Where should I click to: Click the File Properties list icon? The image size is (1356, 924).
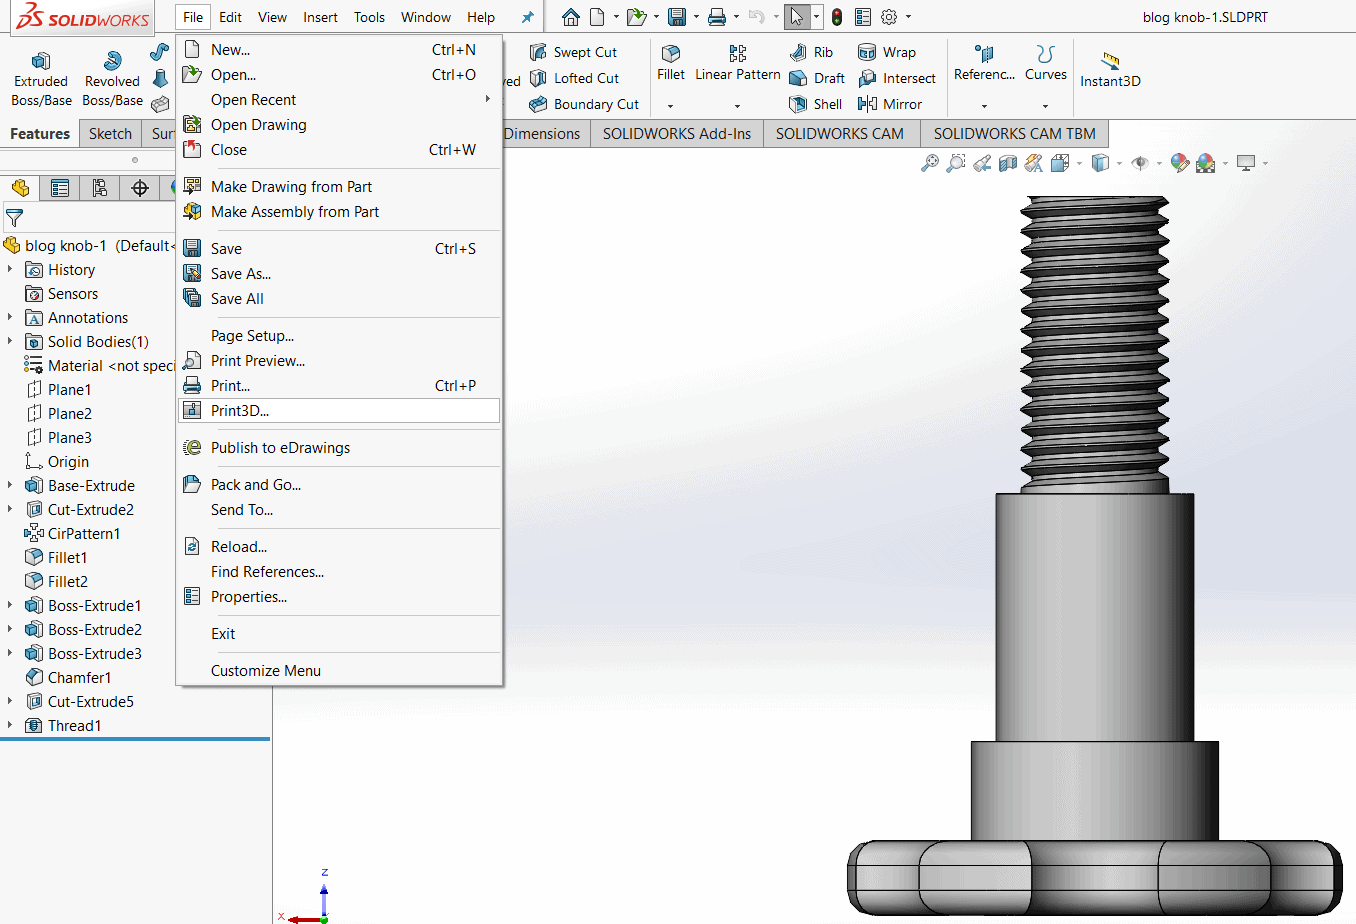point(863,17)
